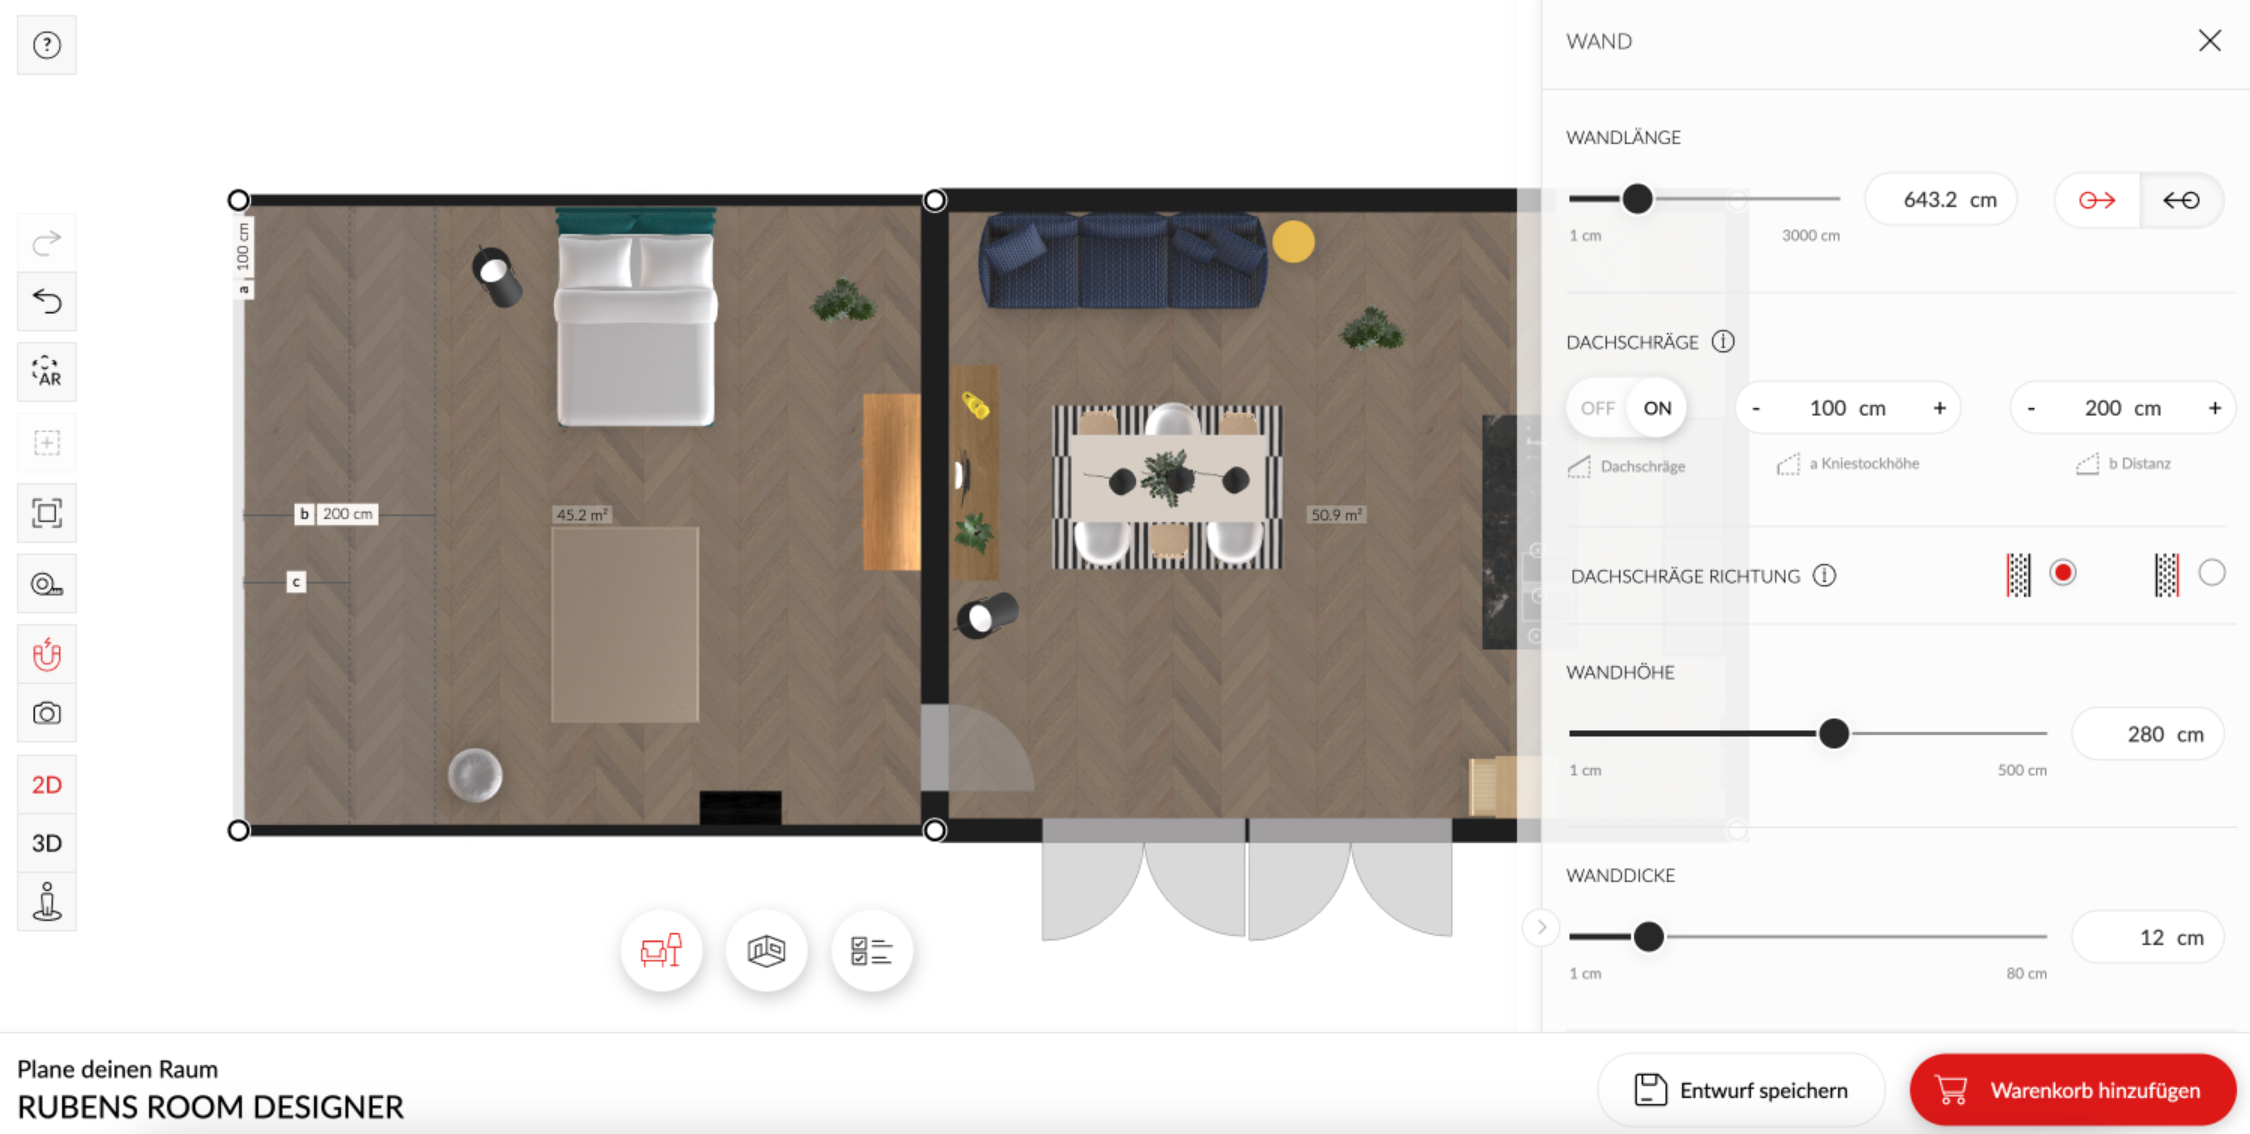
Task: Click the undo arrow icon
Action: (x=47, y=300)
